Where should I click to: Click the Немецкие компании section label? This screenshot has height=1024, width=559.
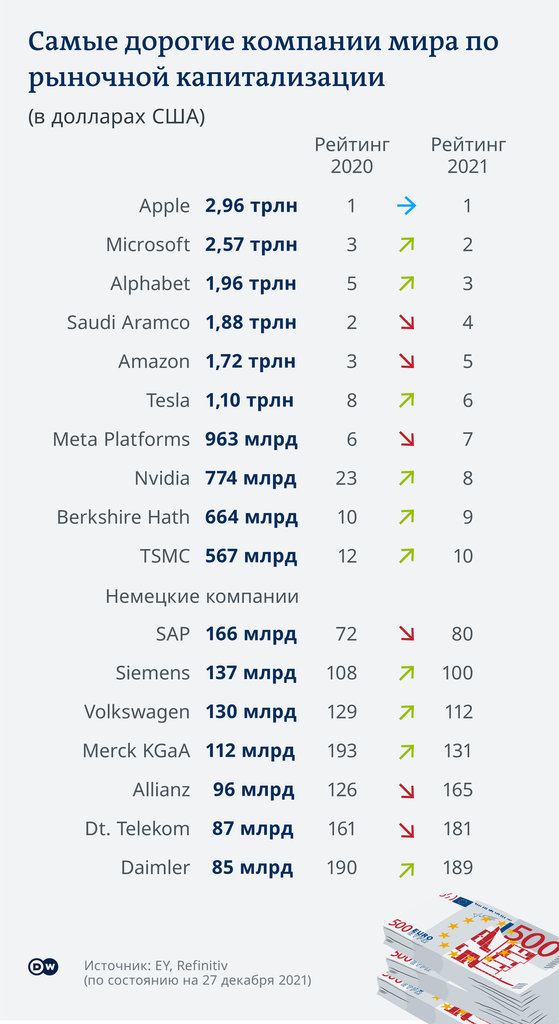[202, 596]
